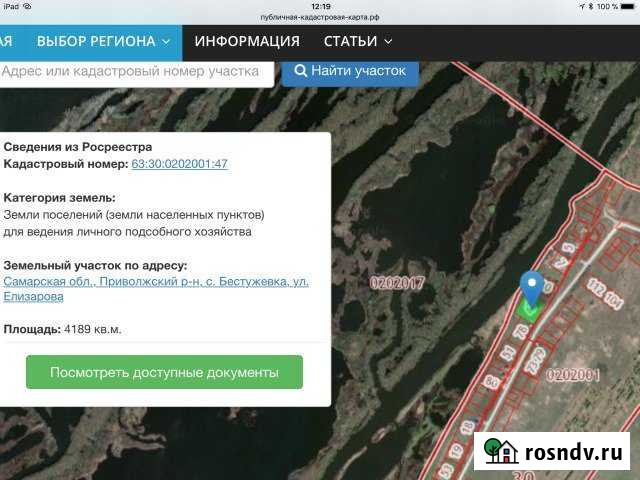Click the Категория земель heading
Image resolution: width=640 pixels, height=480 pixels.
coord(60,198)
